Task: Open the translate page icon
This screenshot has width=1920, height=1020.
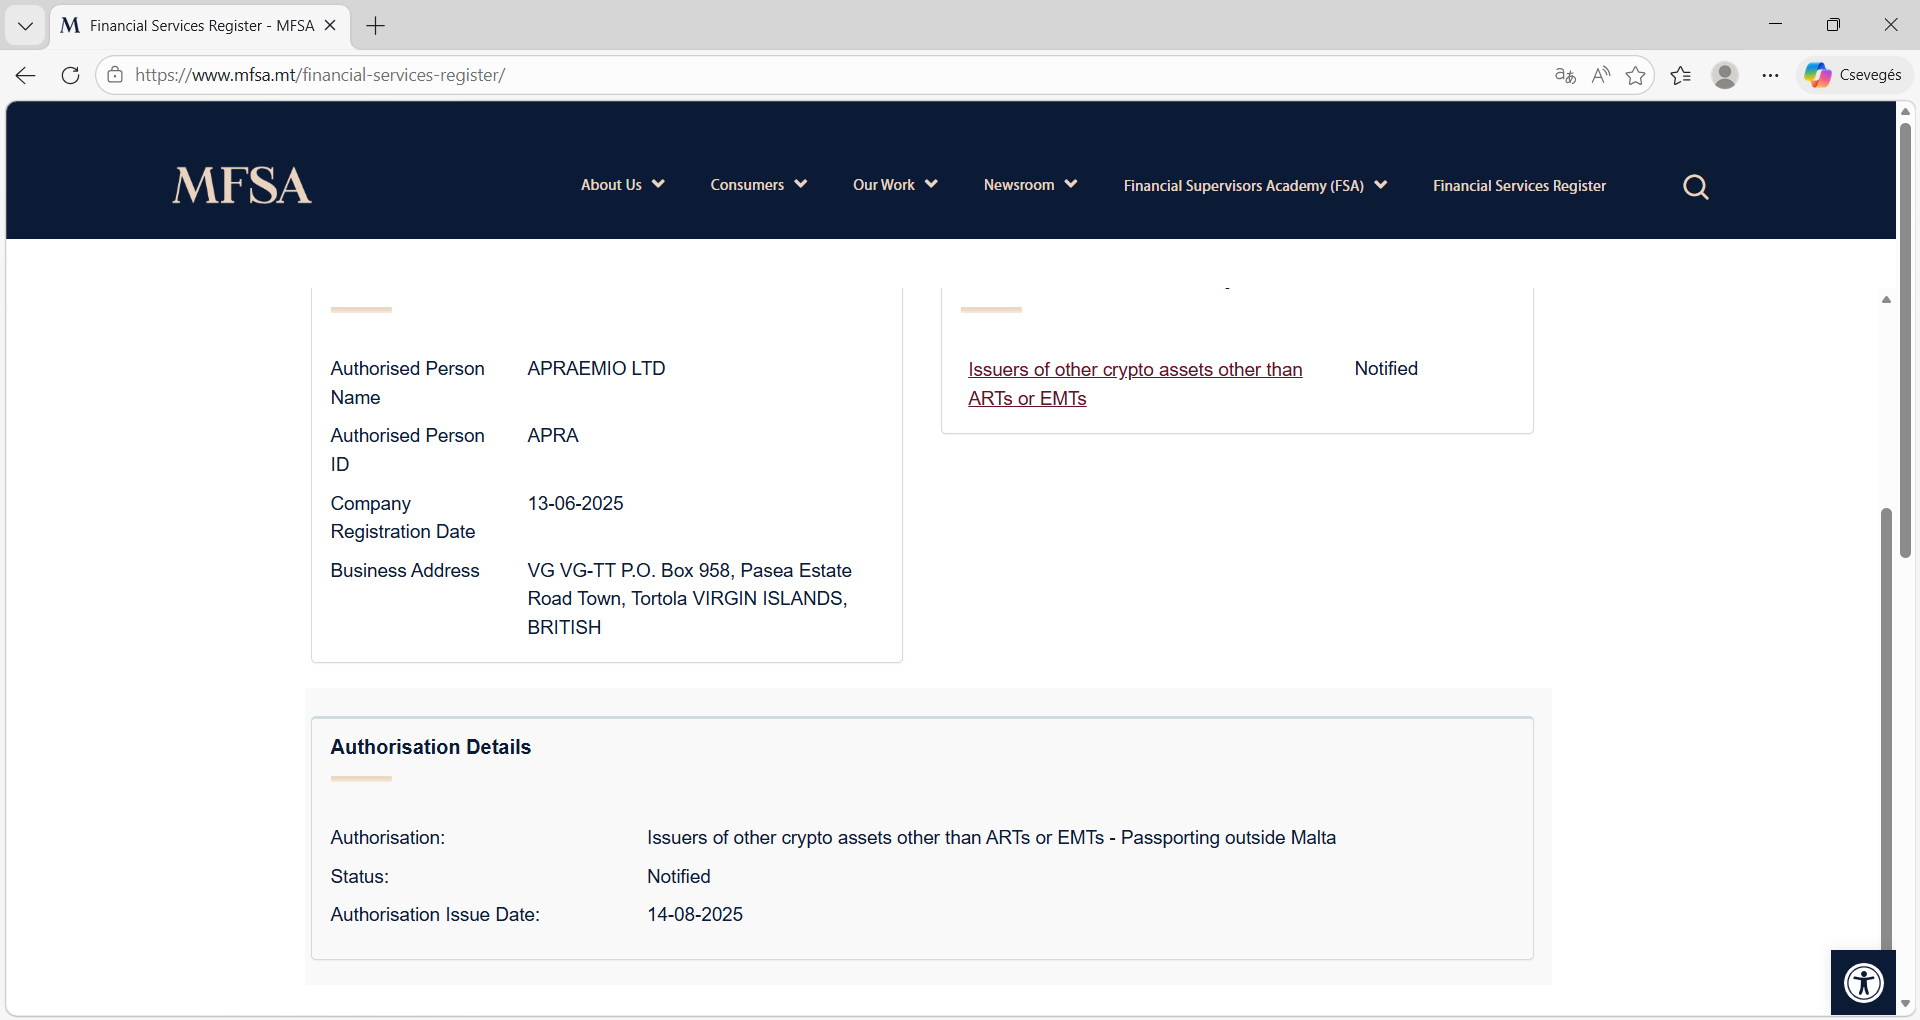Action: (x=1565, y=75)
